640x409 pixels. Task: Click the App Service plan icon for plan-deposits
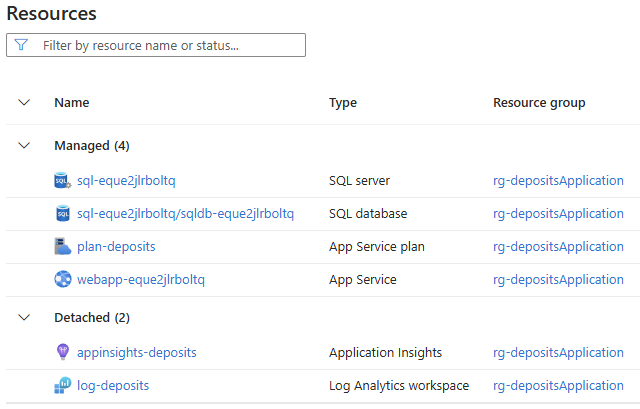62,247
